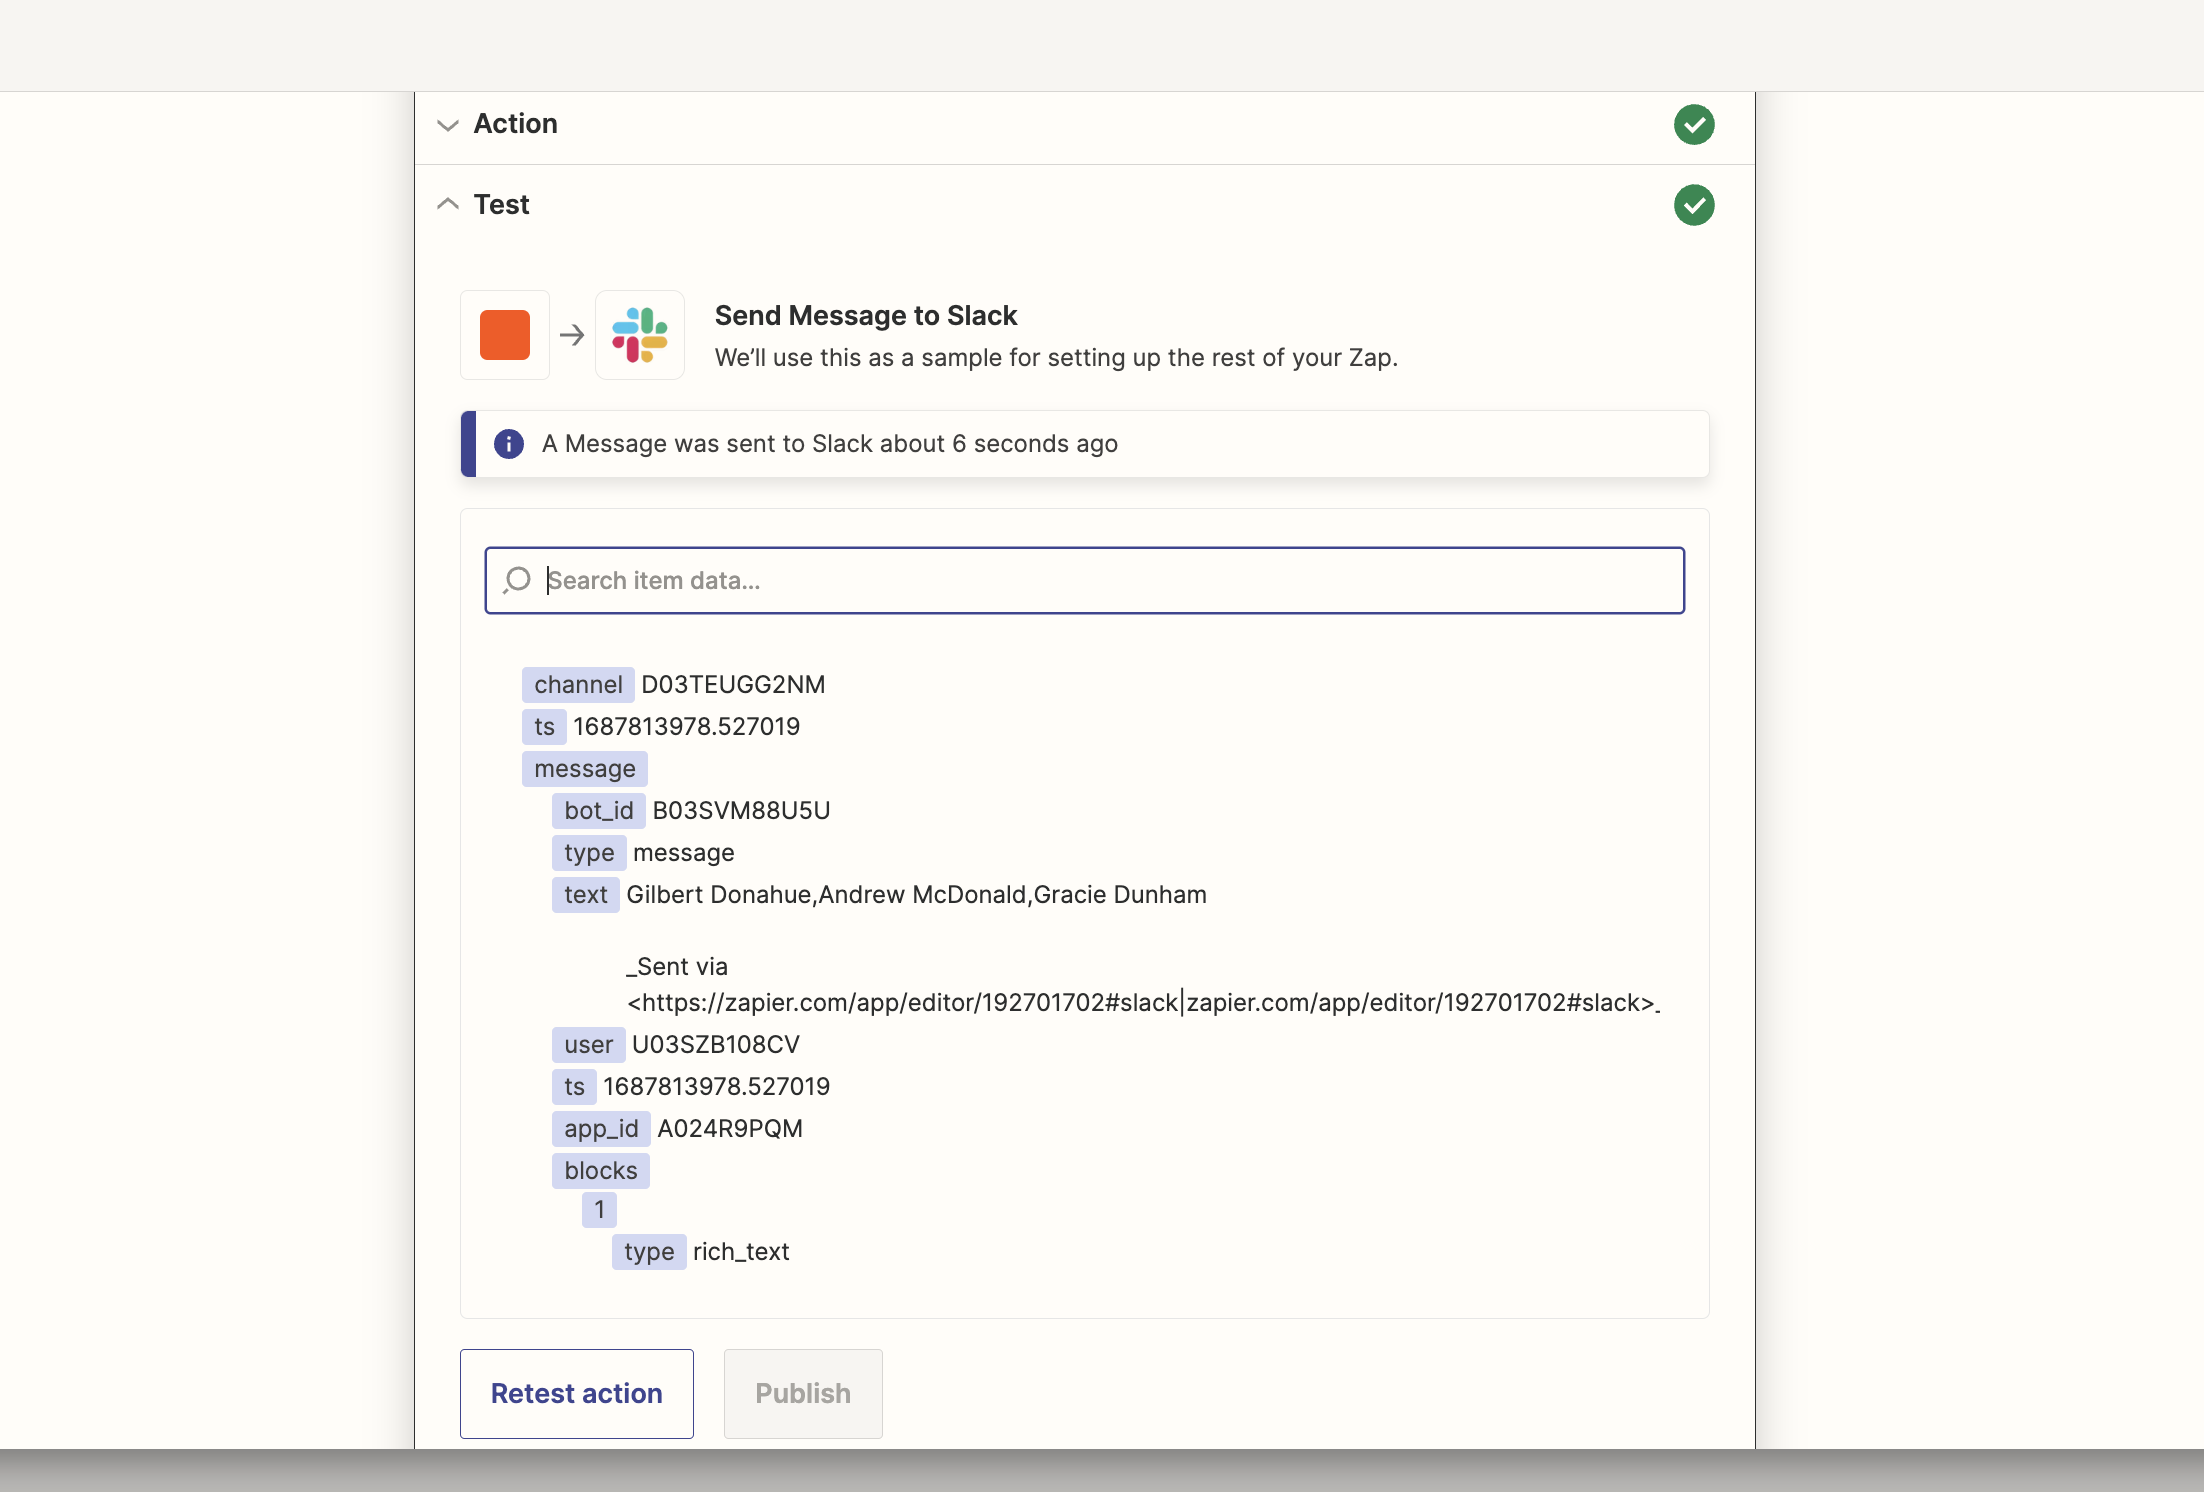This screenshot has width=2204, height=1492.
Task: Expand the Action section chevron
Action: coord(448,125)
